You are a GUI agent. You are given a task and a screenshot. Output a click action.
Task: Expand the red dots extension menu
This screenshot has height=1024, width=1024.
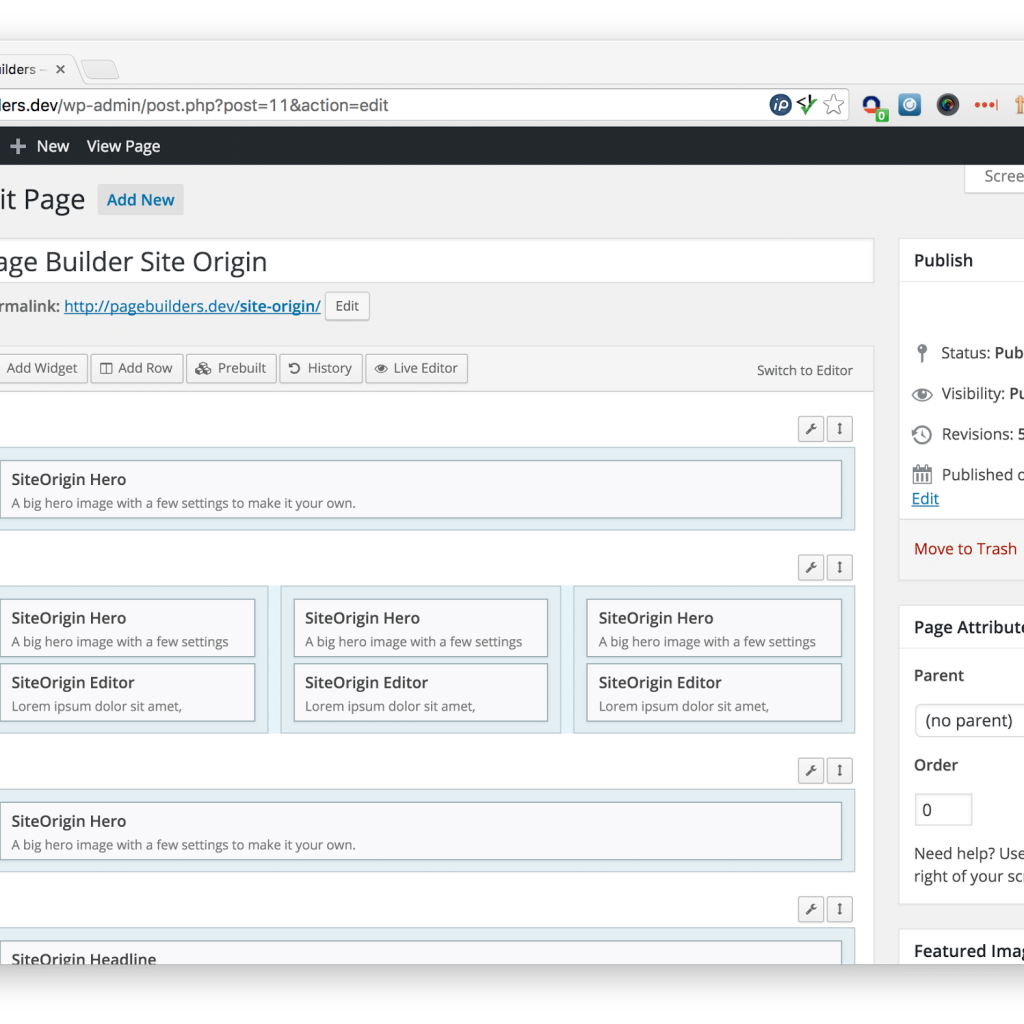(x=985, y=104)
